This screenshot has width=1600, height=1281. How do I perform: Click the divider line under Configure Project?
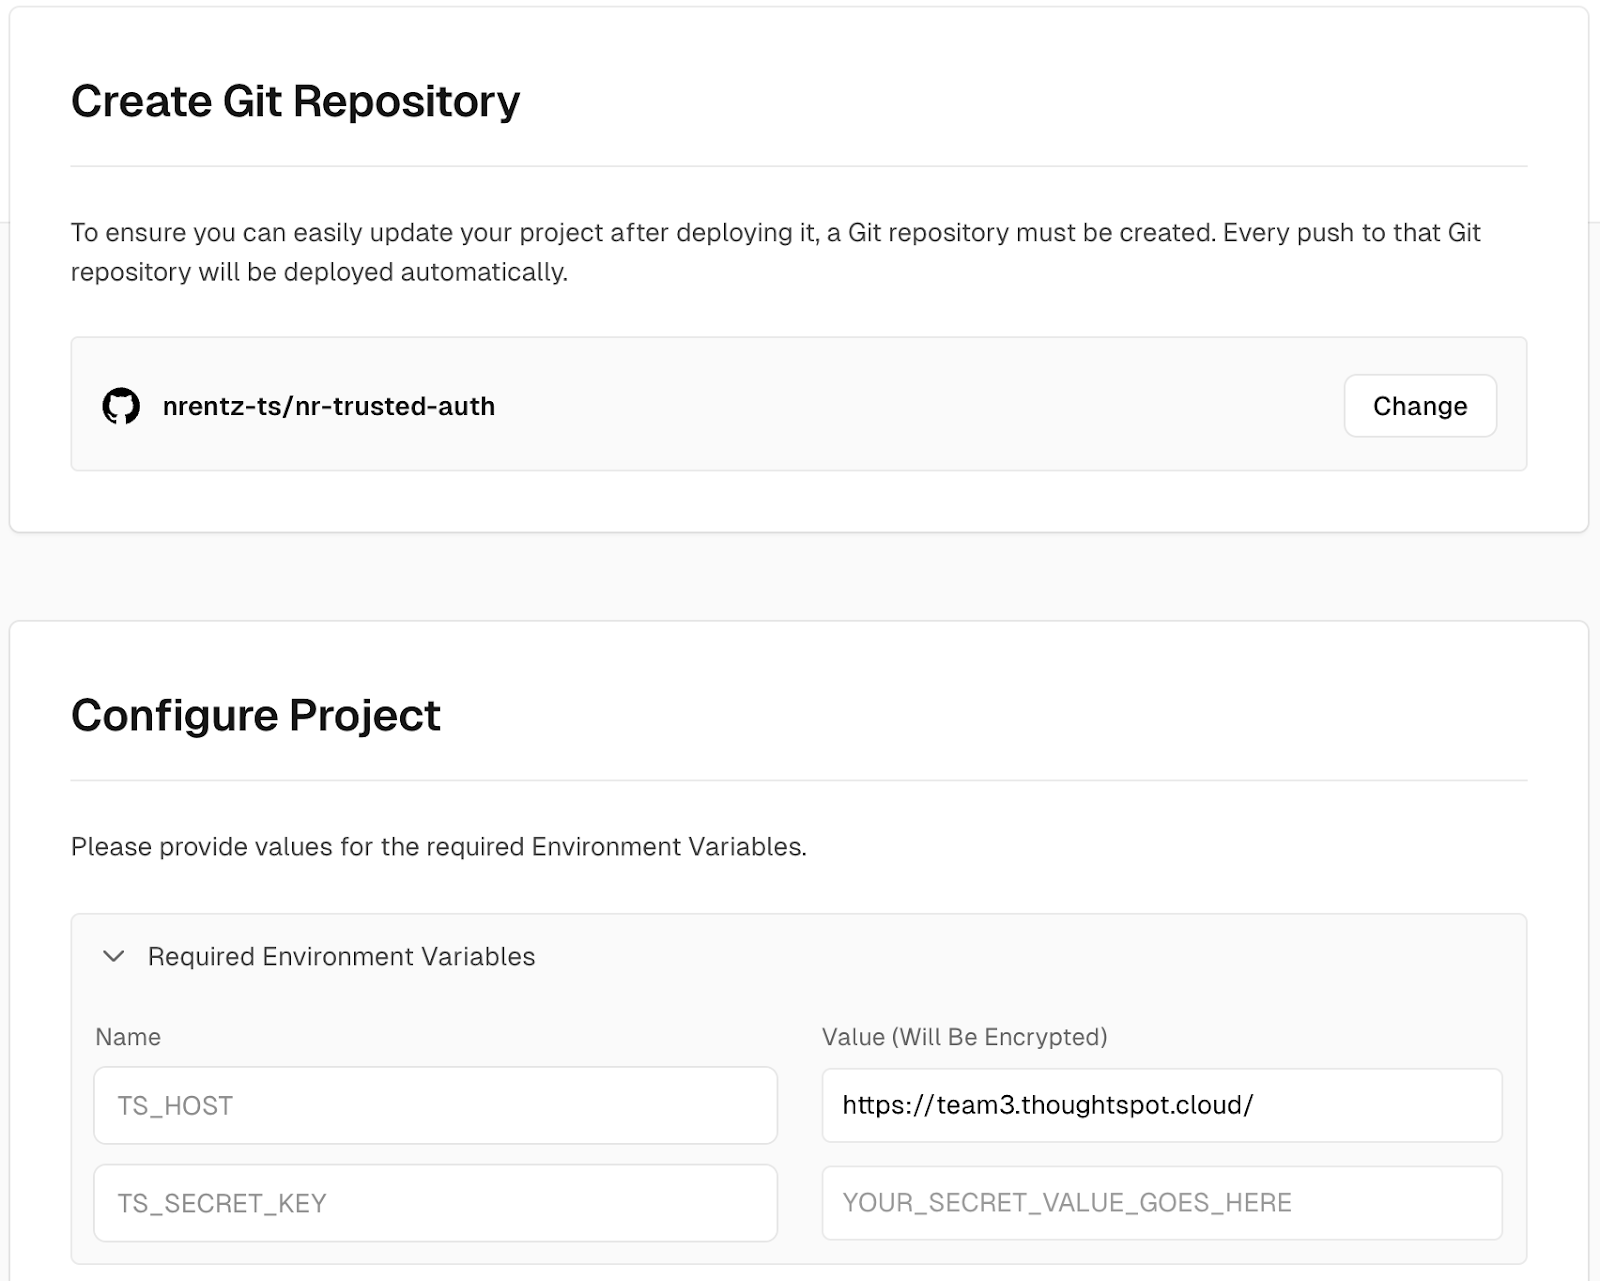(x=798, y=780)
